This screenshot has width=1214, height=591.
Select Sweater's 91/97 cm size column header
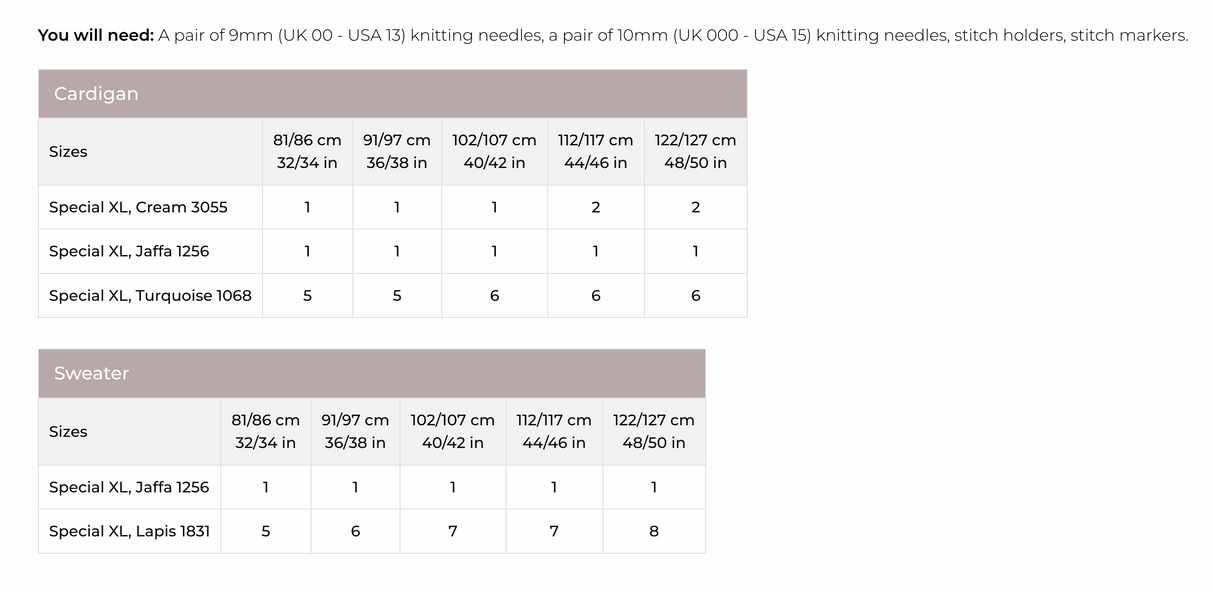pos(355,432)
